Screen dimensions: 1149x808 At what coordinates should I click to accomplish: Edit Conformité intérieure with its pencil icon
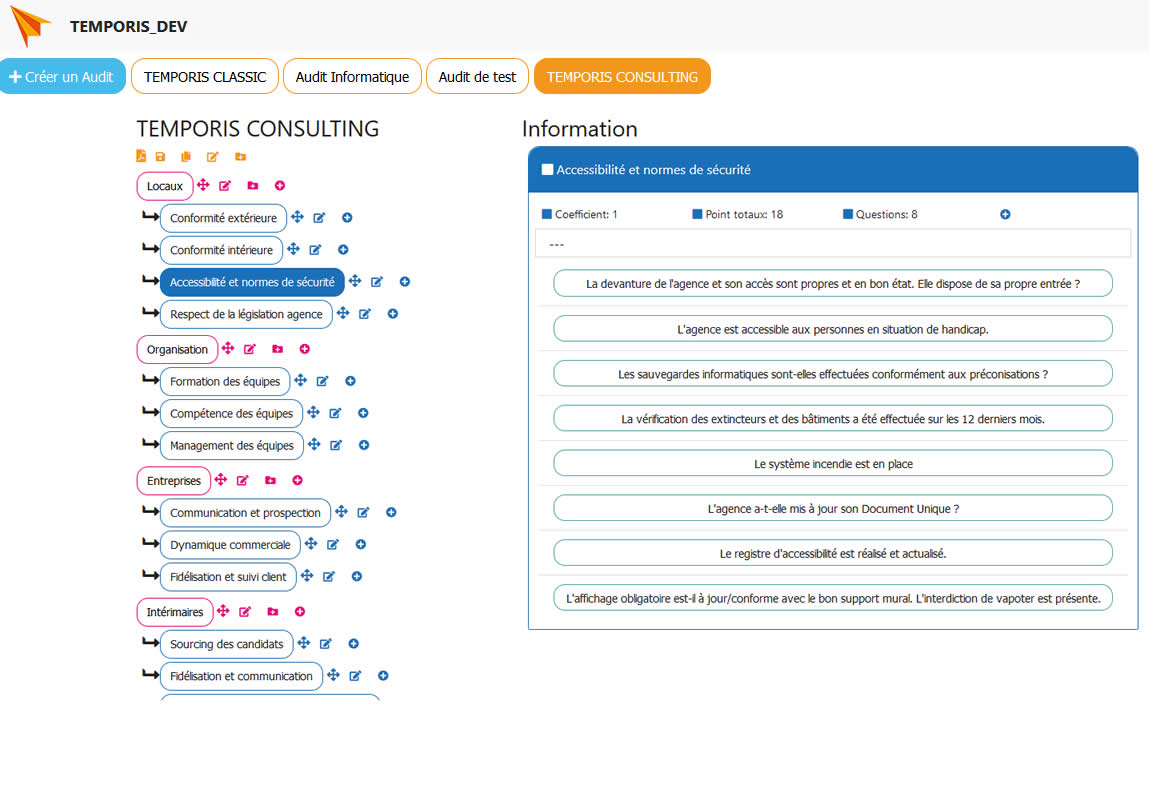click(x=315, y=250)
